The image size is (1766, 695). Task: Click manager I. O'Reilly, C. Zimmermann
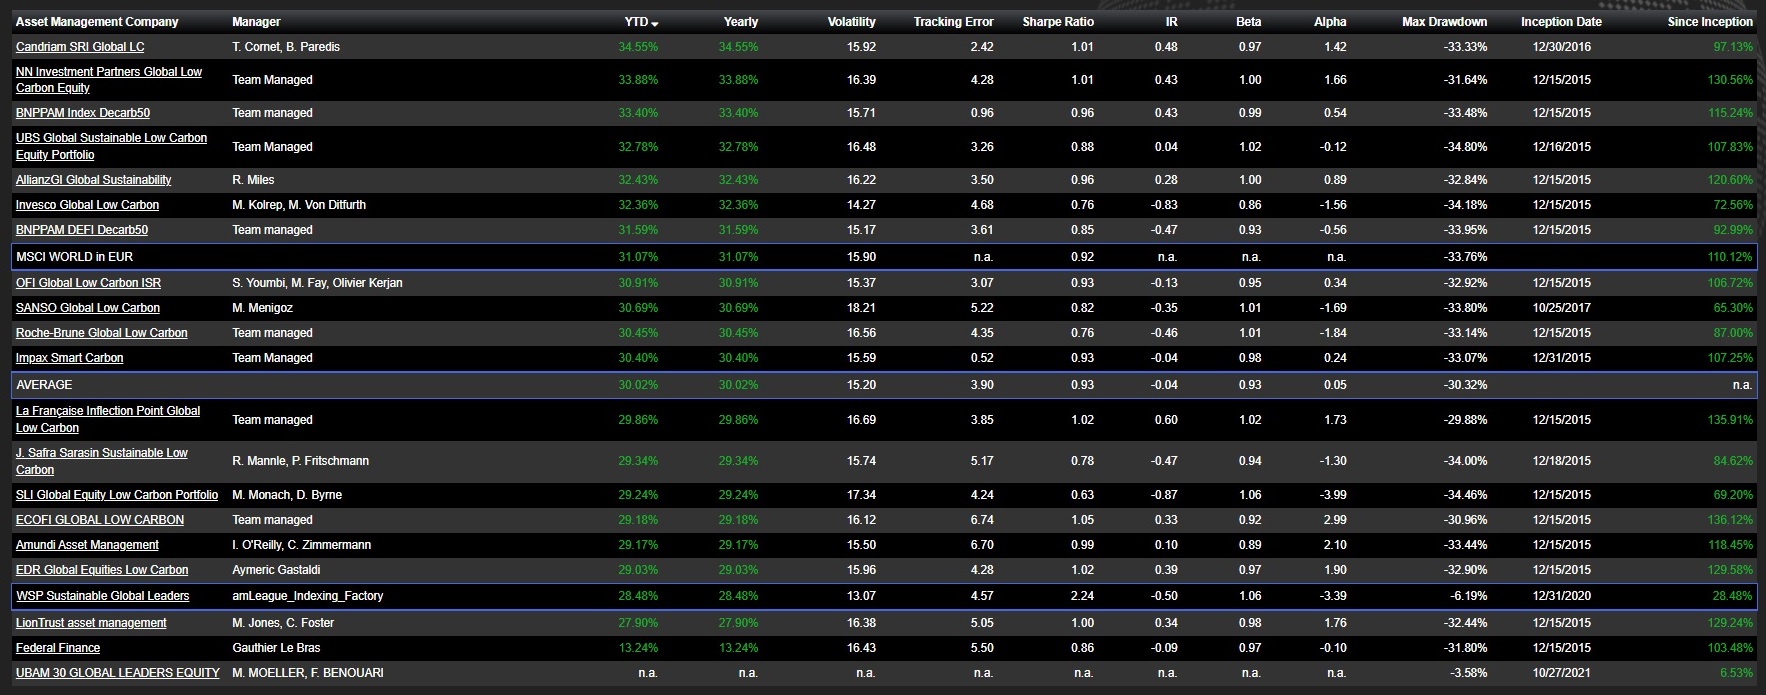(302, 545)
